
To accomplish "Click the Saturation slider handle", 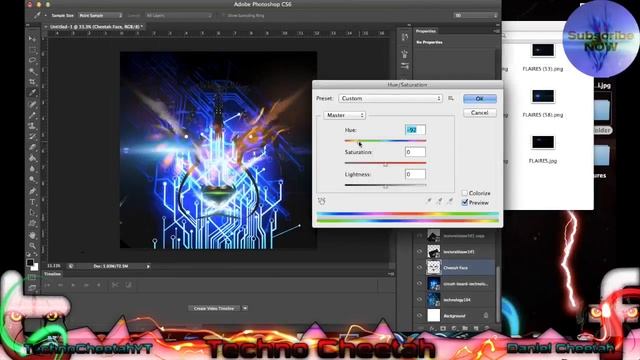I will (x=385, y=164).
